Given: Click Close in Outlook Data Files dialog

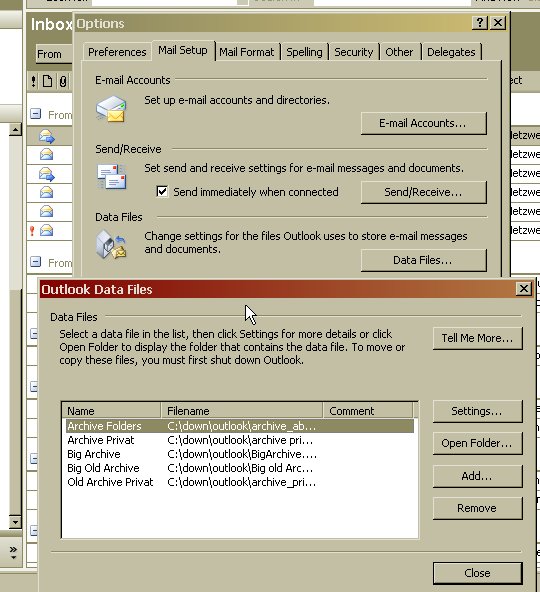Looking at the screenshot, I should pos(478,573).
